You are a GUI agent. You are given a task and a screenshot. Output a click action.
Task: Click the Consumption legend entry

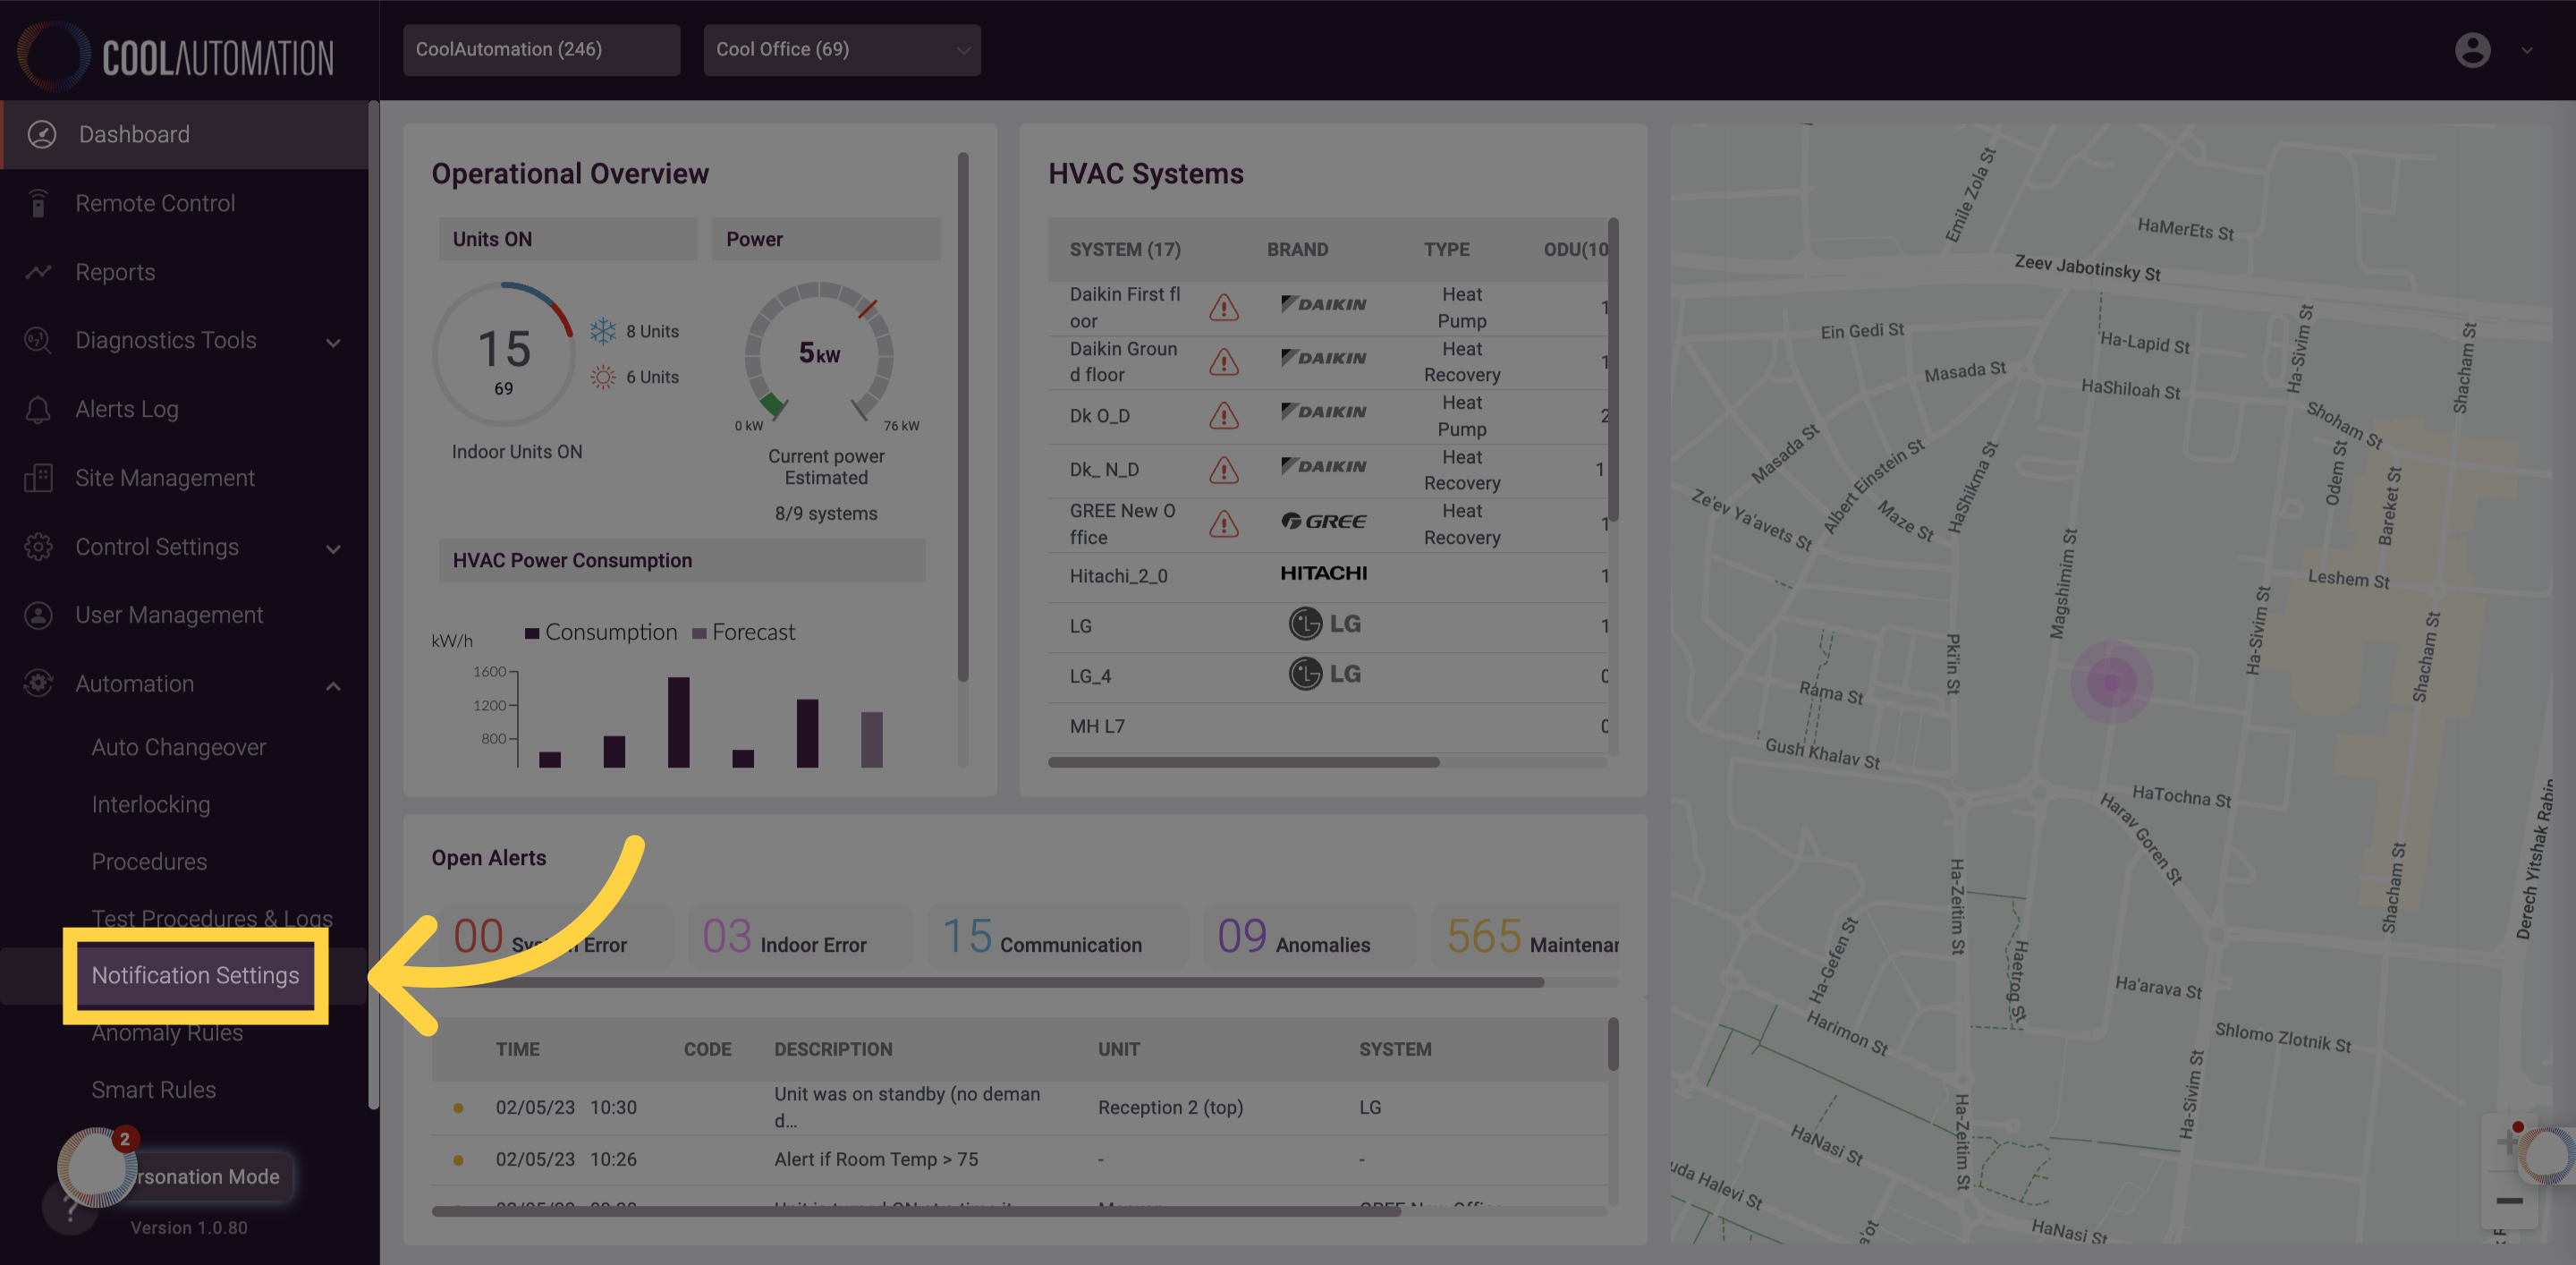600,633
